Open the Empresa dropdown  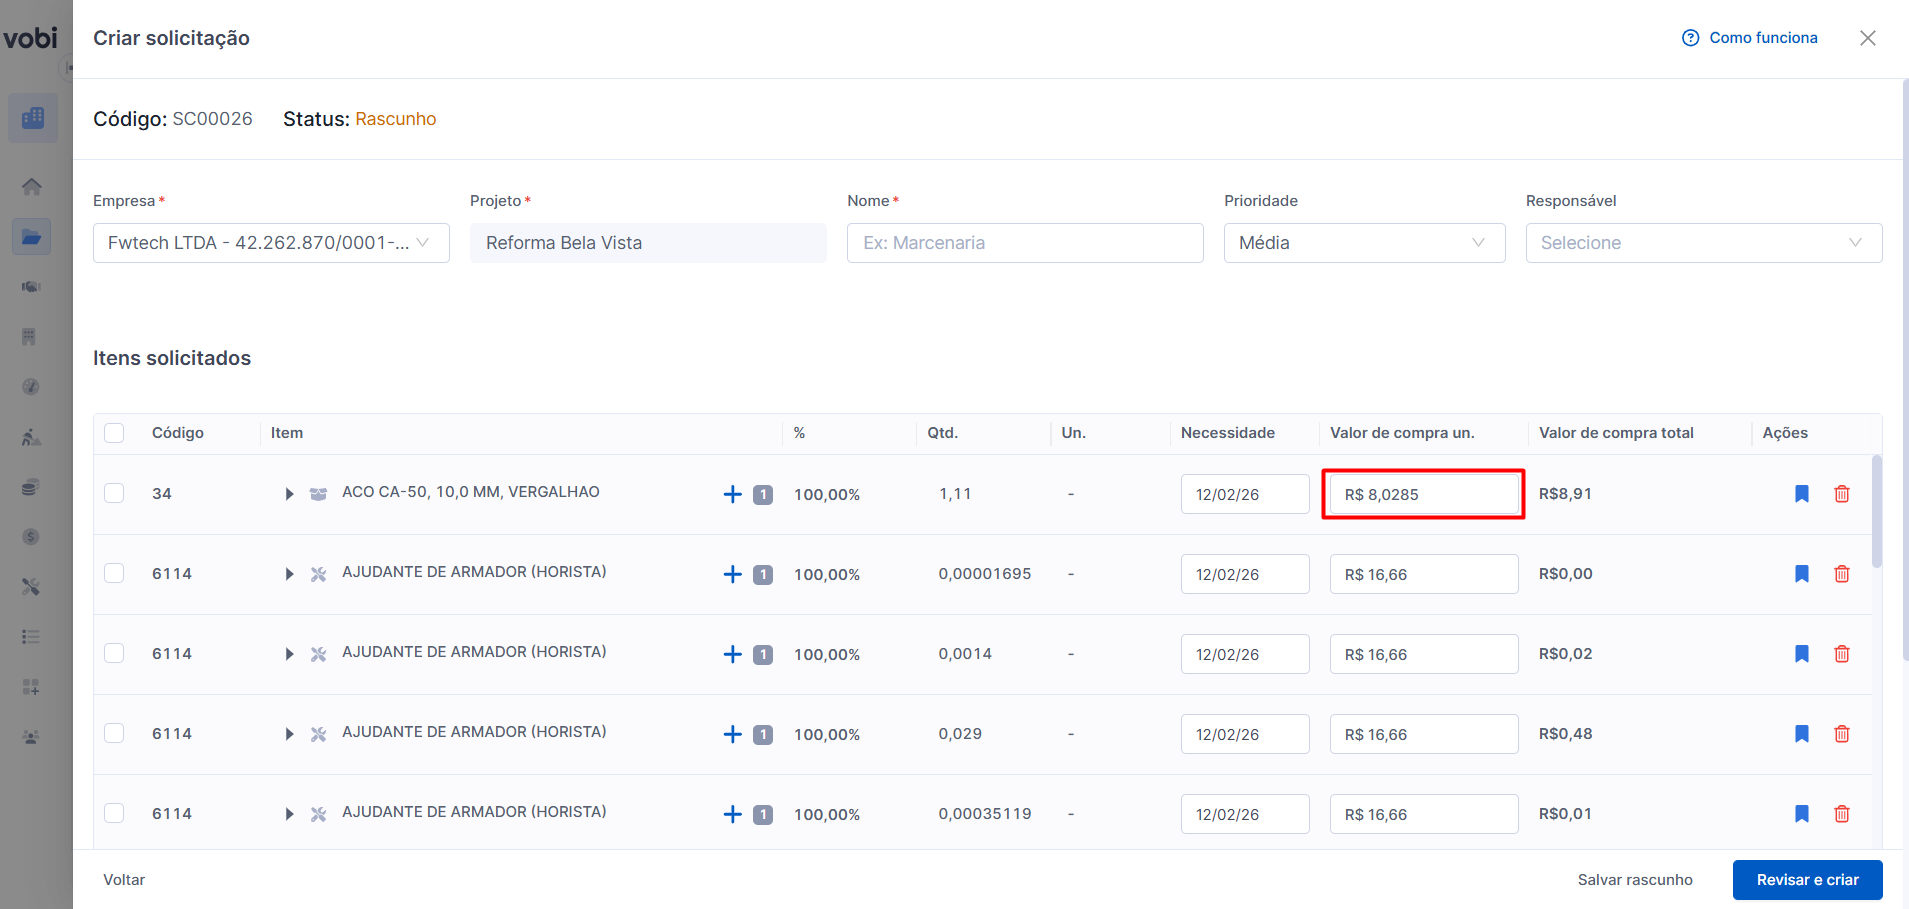[x=271, y=243]
